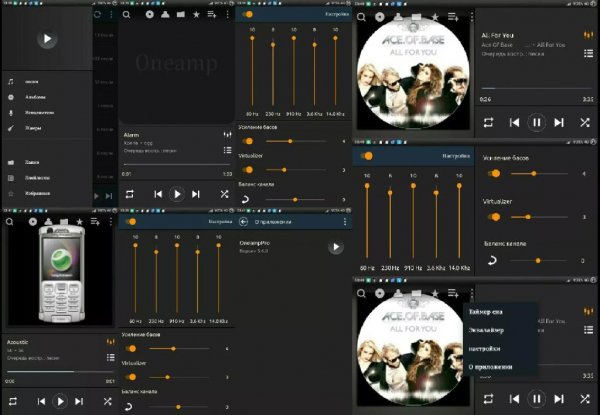600x415 pixels.
Task: Tap Настройки in equalizer beside Acoustic player
Action: pyautogui.click(x=220, y=222)
